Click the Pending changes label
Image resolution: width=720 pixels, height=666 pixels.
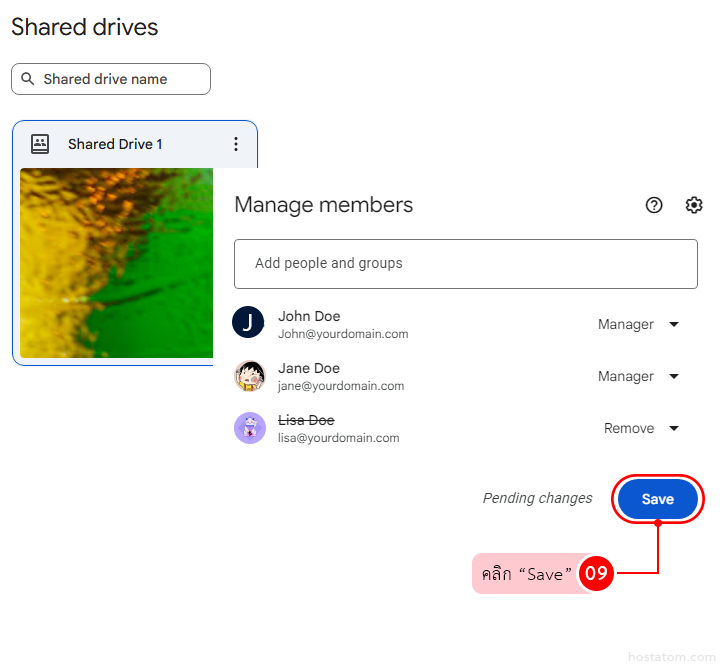(537, 498)
